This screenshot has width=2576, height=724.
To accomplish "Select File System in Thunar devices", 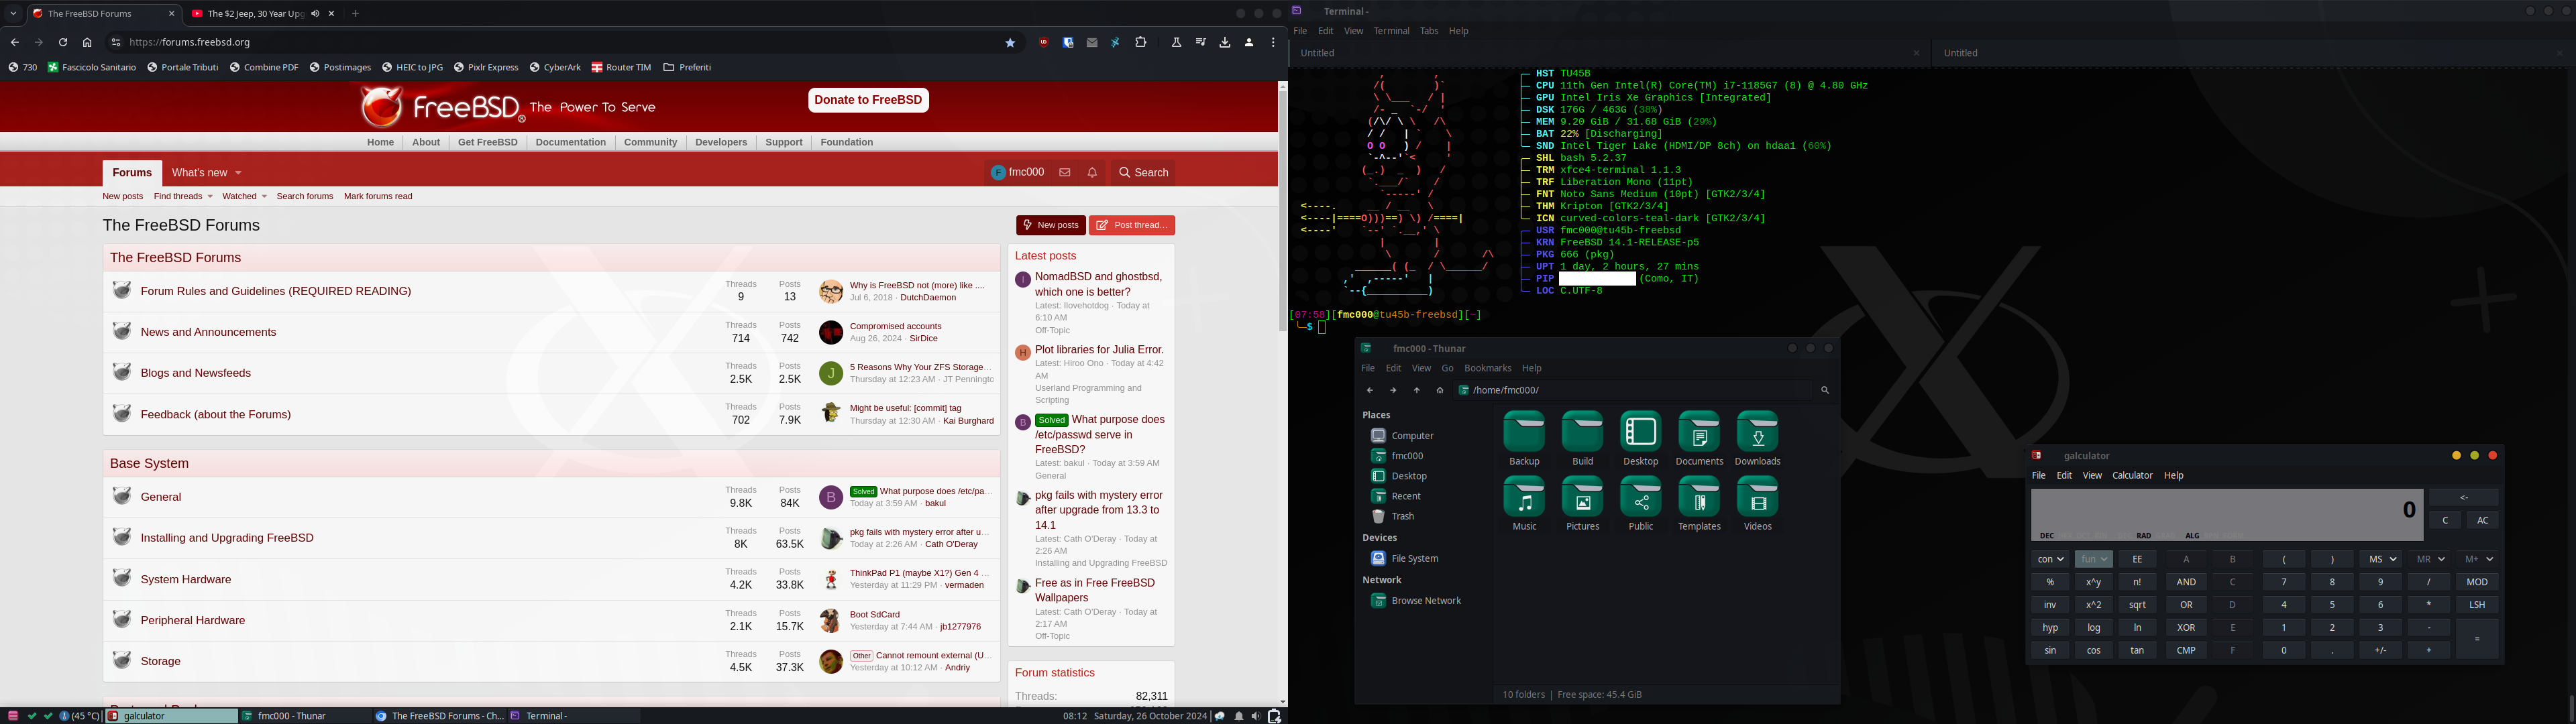I will (x=1404, y=559).
